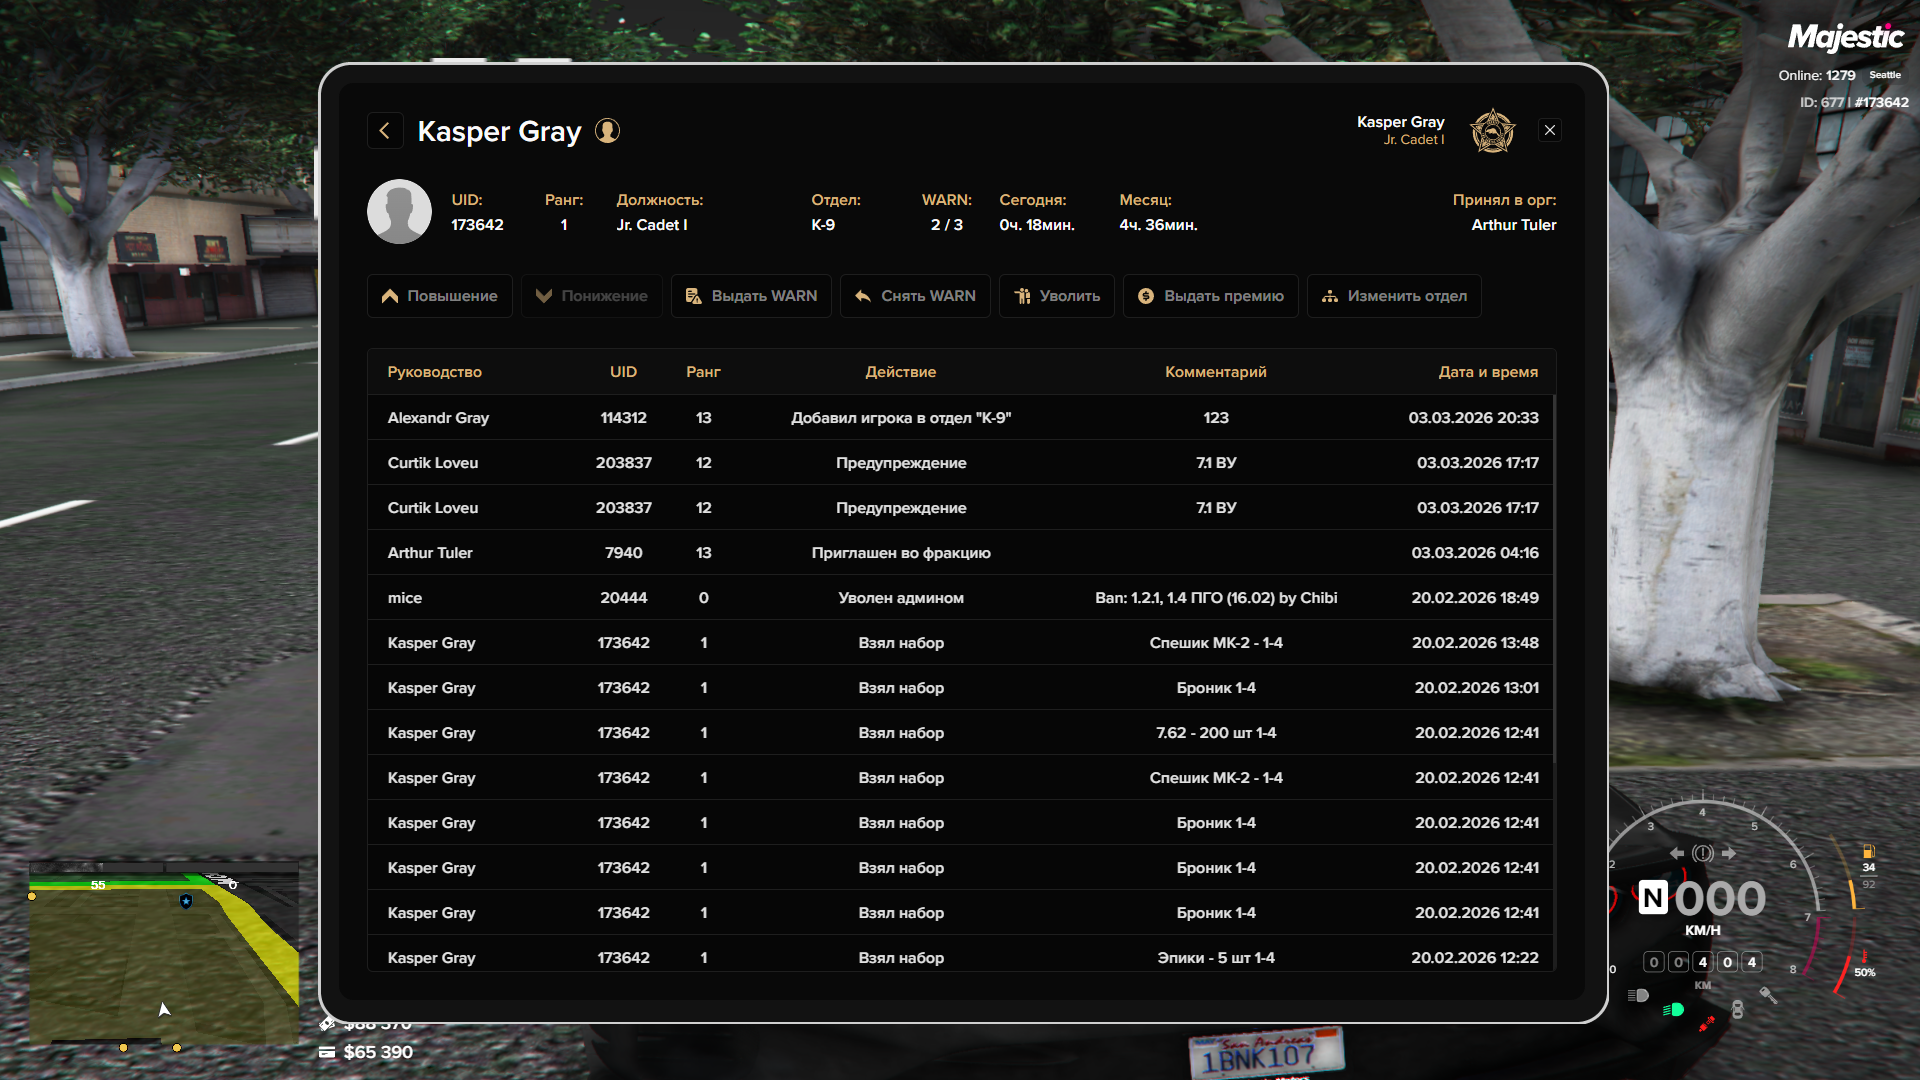Click the Действие column header

pos(900,372)
